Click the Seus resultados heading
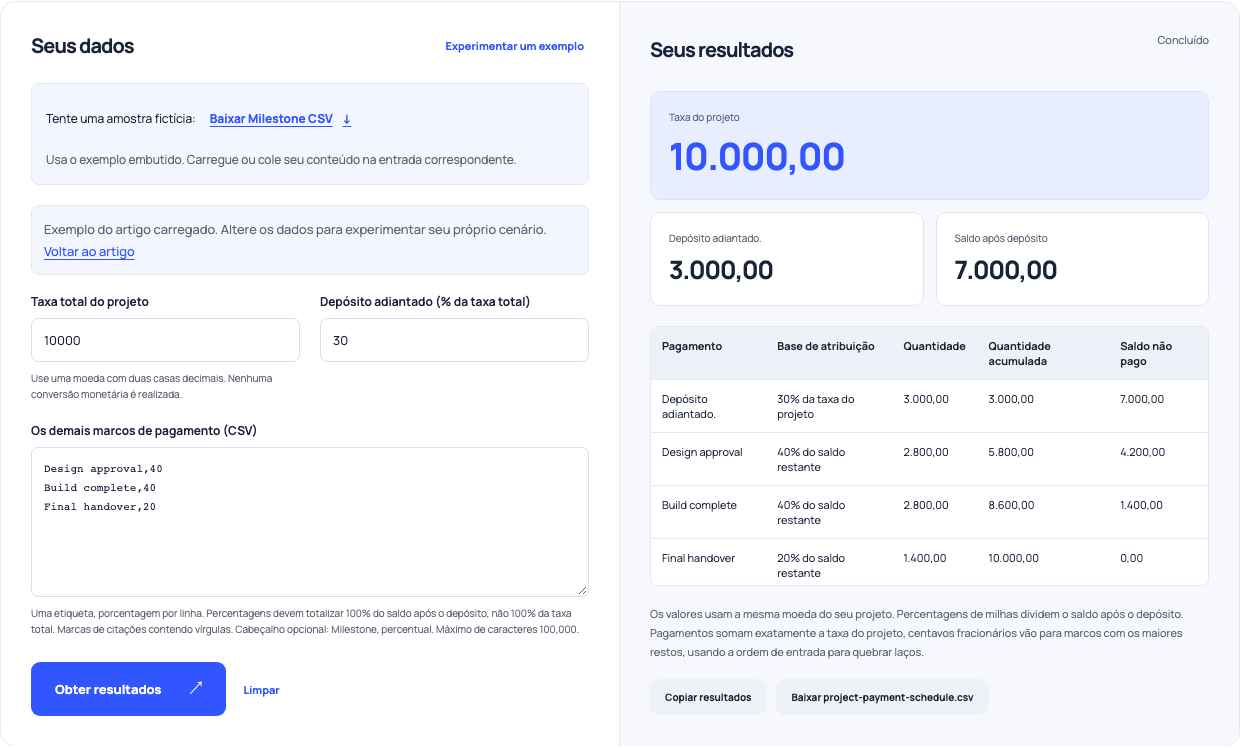1240x748 pixels. coord(722,50)
